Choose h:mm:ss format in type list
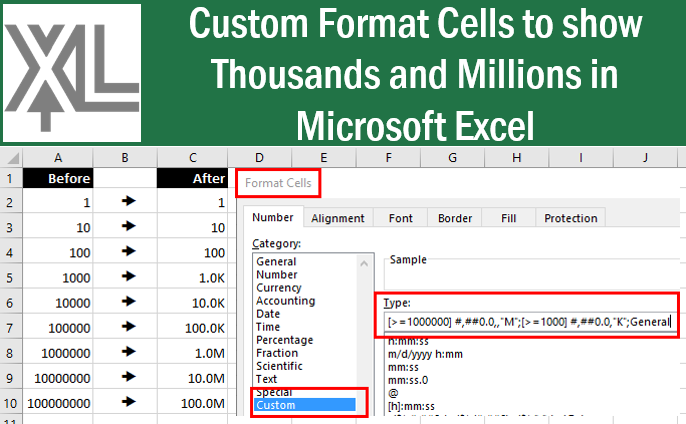686x424 pixels. [x=408, y=341]
